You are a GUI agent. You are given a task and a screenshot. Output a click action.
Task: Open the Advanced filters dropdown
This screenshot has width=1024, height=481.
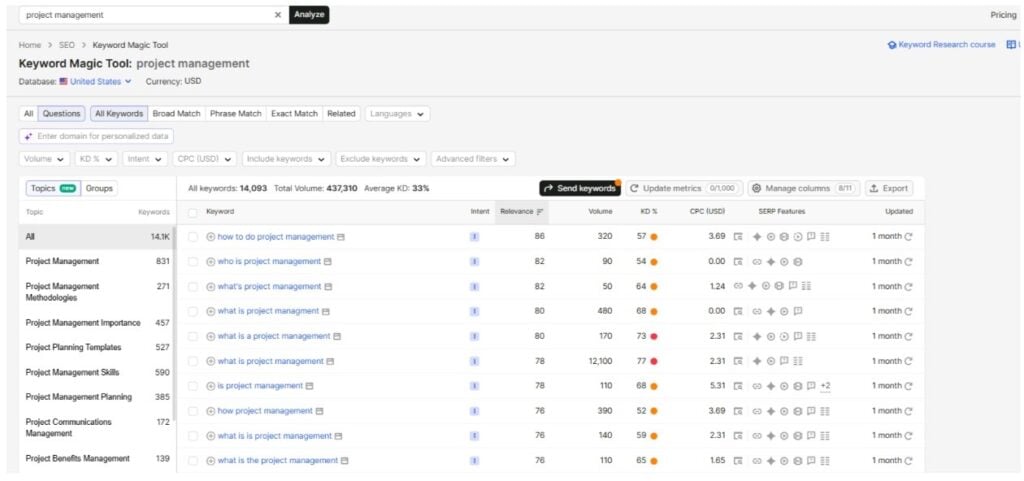(473, 159)
